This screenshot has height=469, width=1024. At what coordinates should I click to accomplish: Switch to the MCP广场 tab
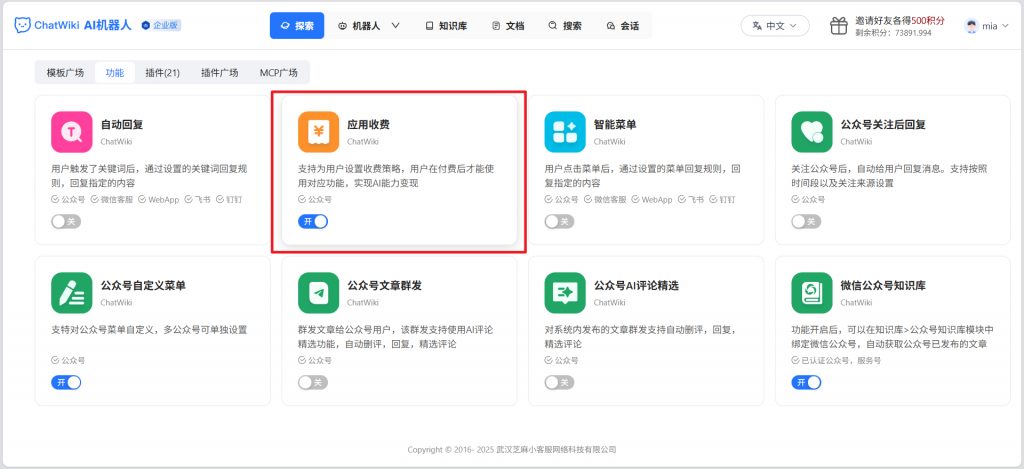278,73
